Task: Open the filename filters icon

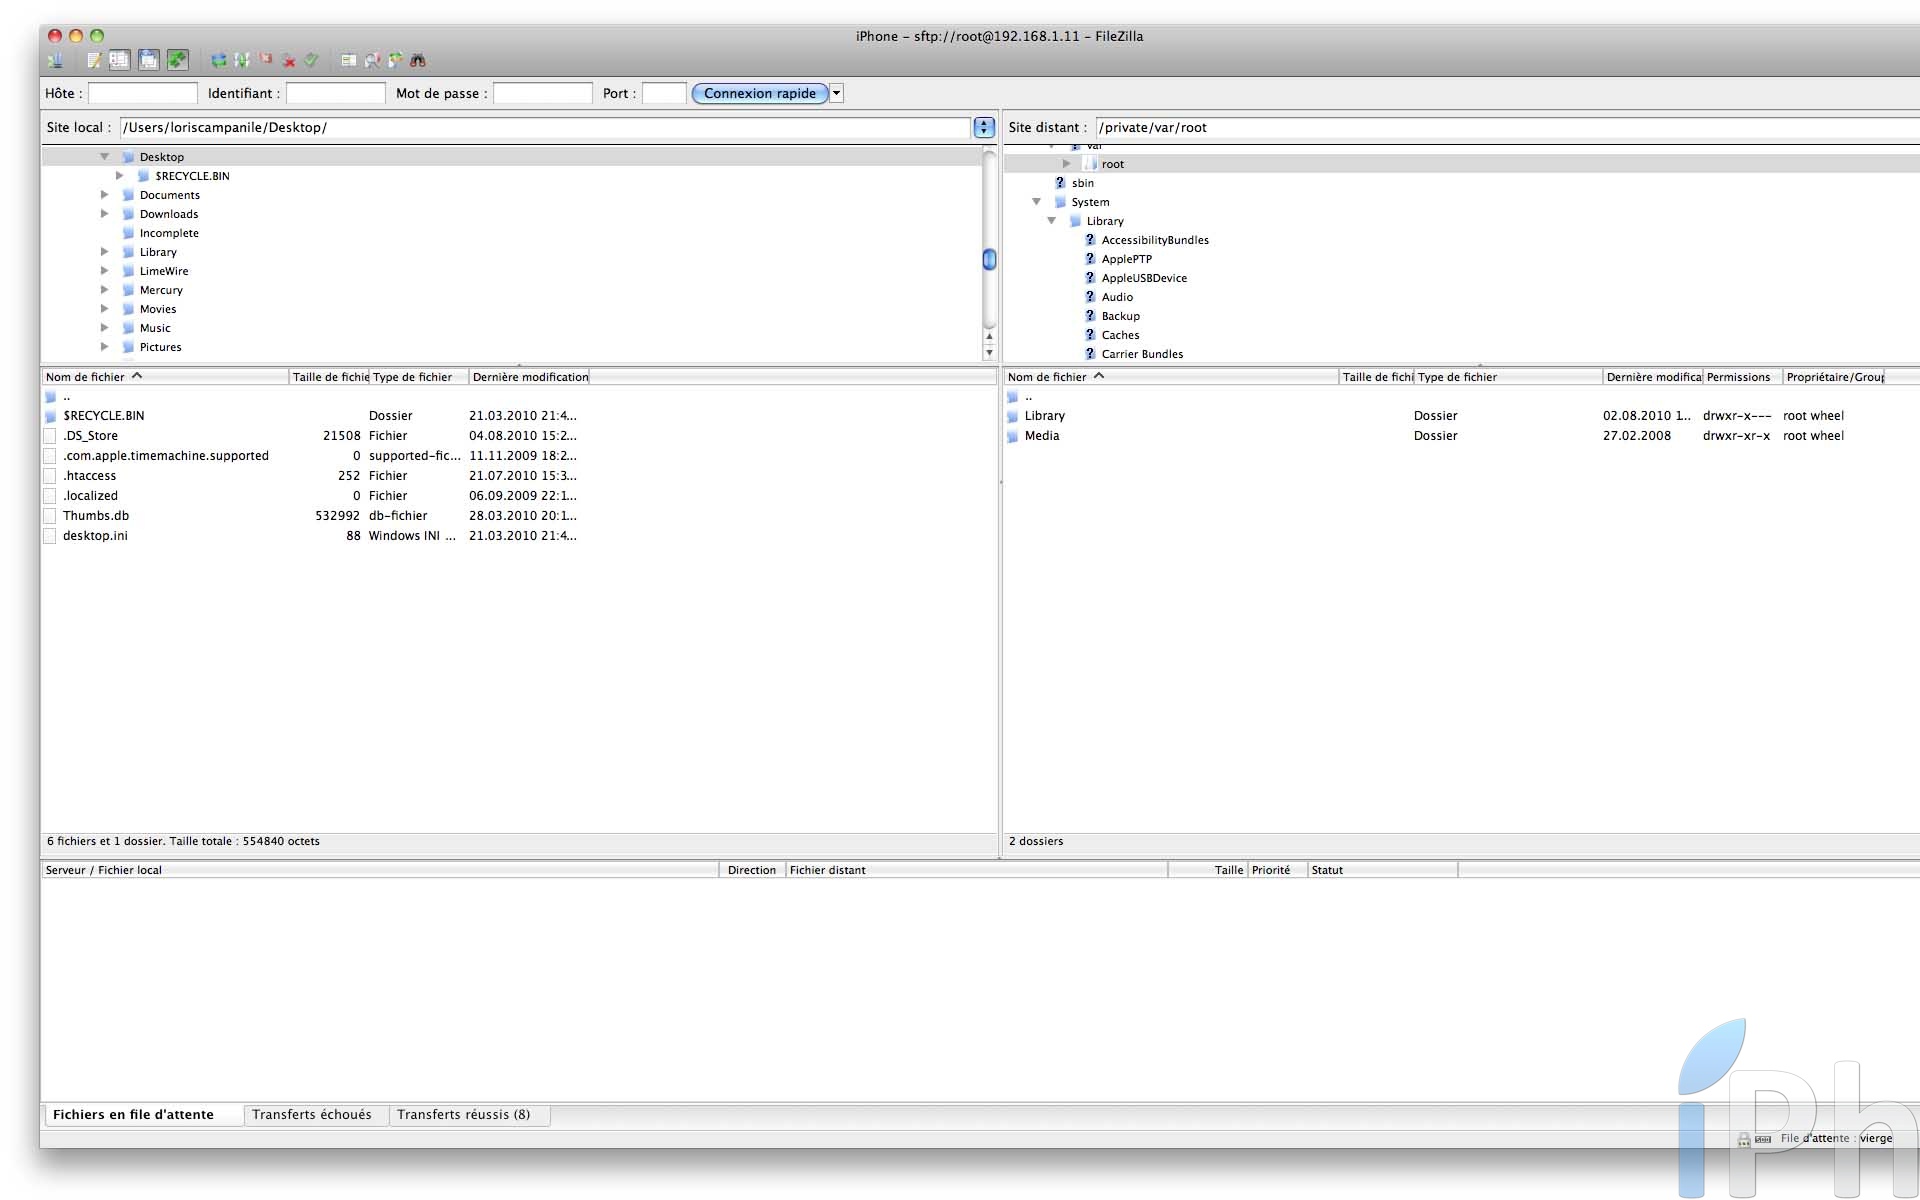Action: [x=348, y=61]
